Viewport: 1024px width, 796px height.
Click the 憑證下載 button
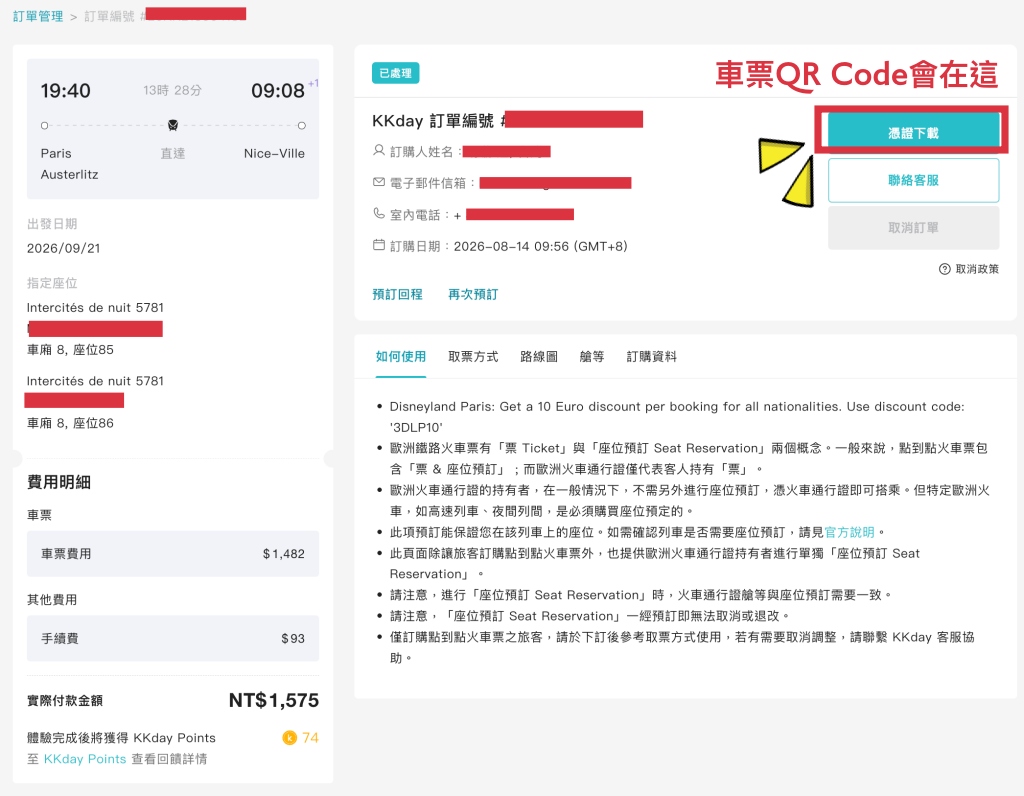pos(913,133)
